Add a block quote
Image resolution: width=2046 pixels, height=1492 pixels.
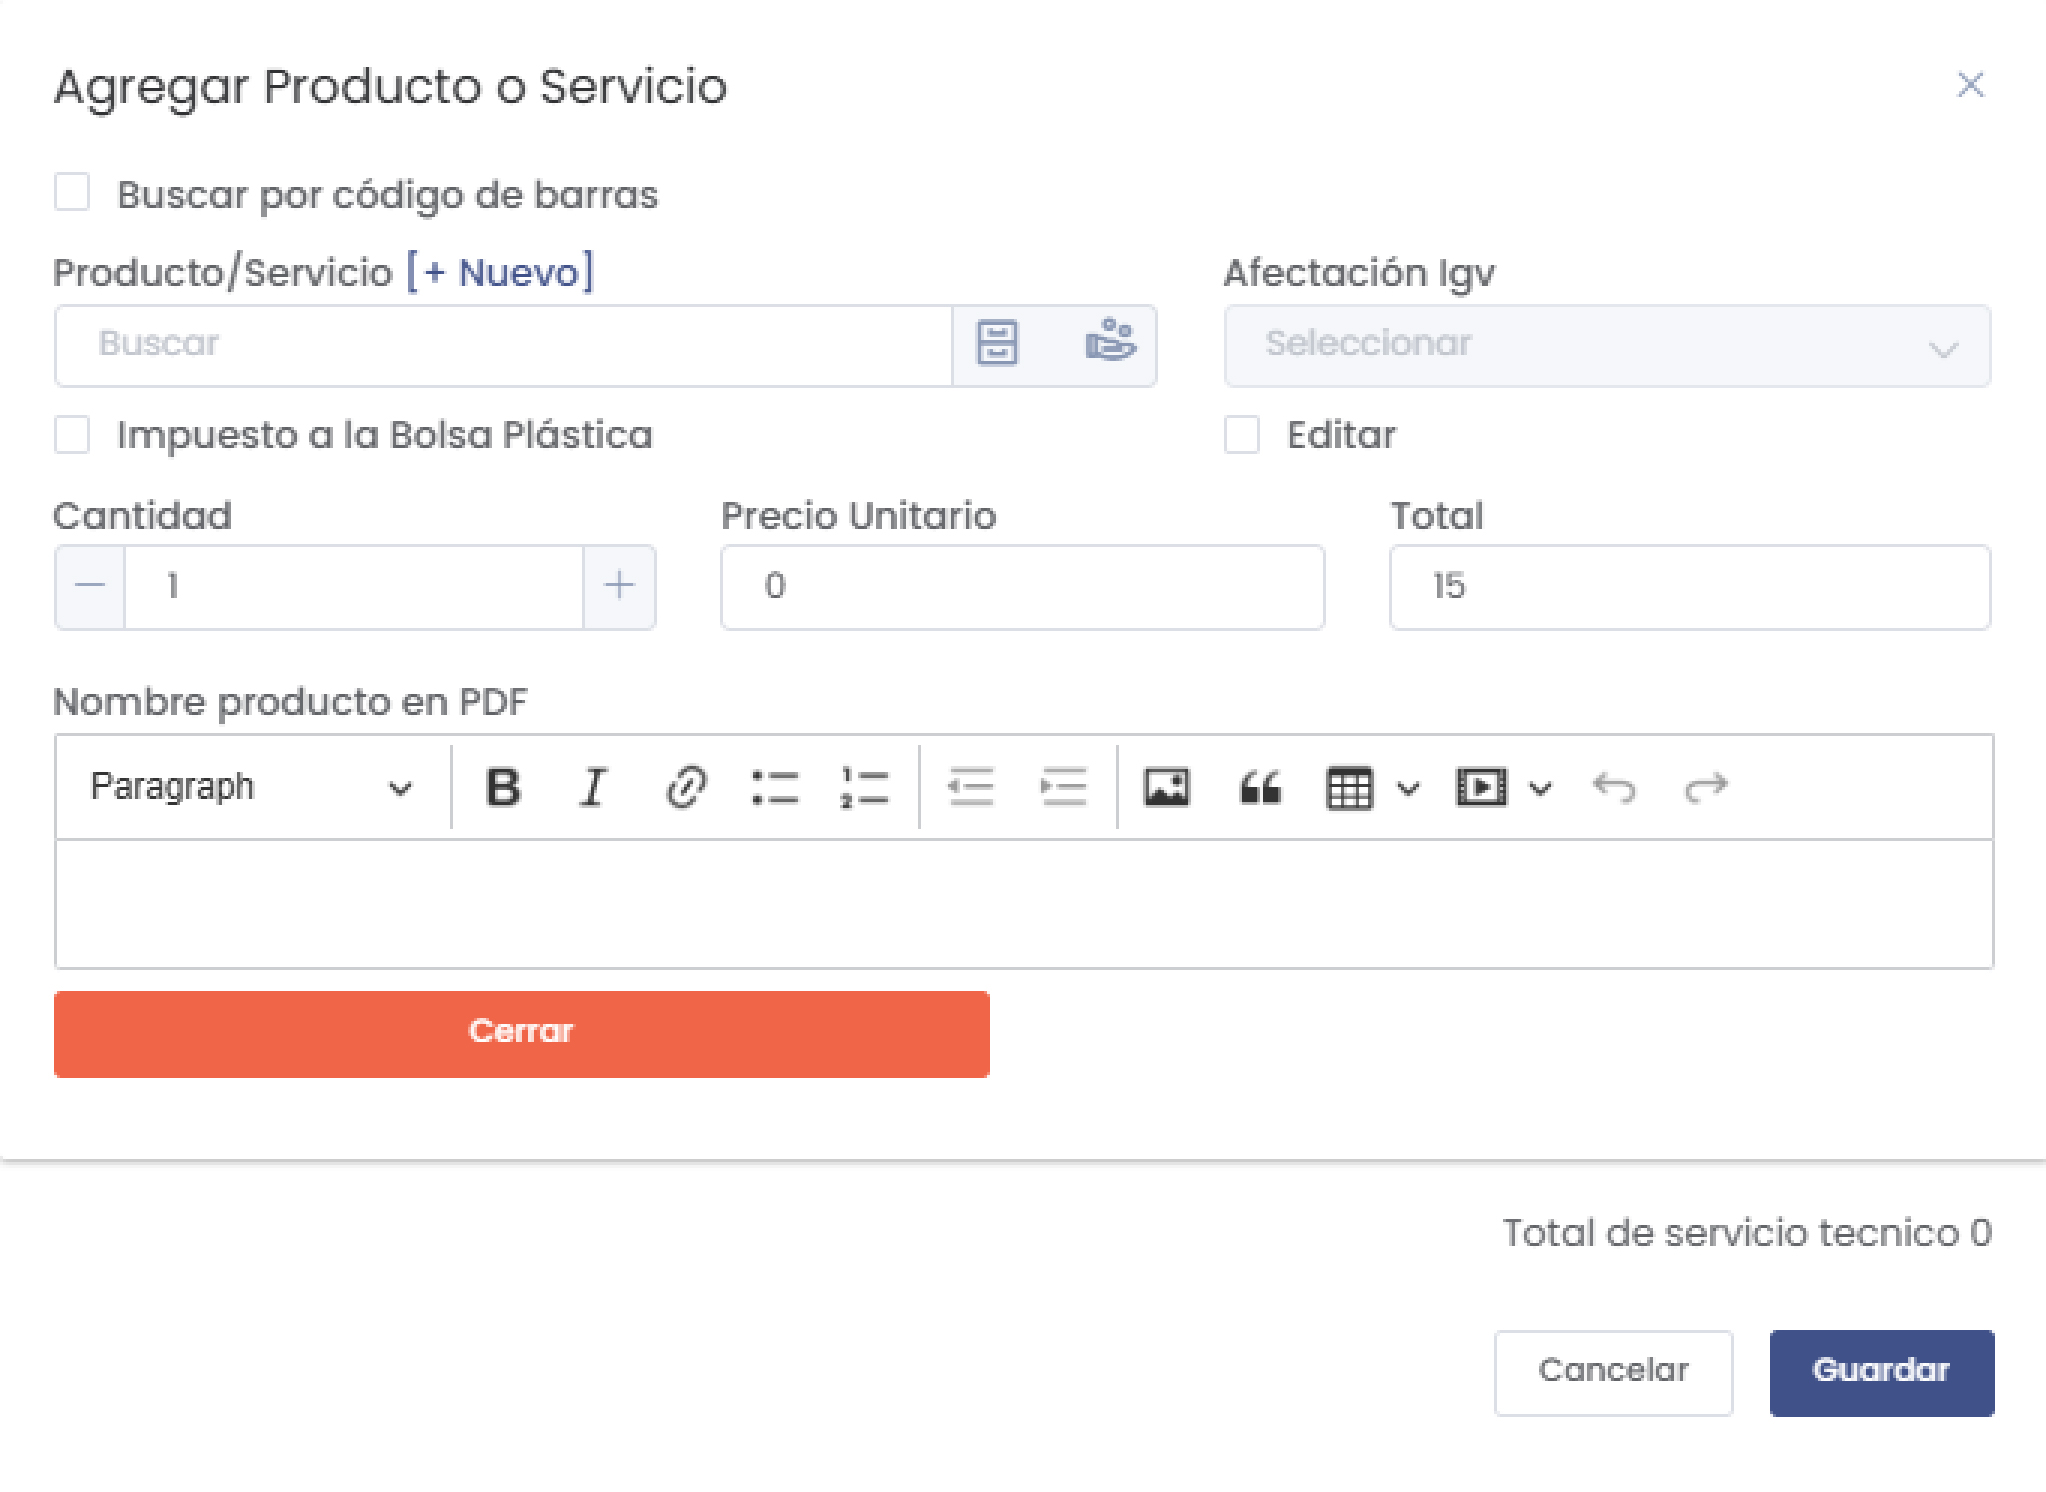[x=1262, y=787]
